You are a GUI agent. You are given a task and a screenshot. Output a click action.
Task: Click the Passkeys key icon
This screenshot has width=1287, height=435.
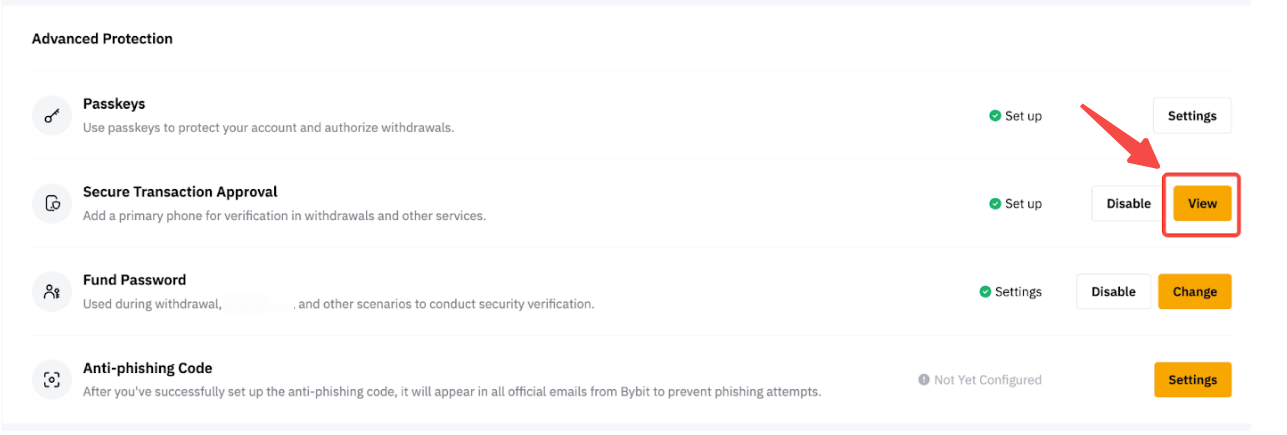click(51, 116)
